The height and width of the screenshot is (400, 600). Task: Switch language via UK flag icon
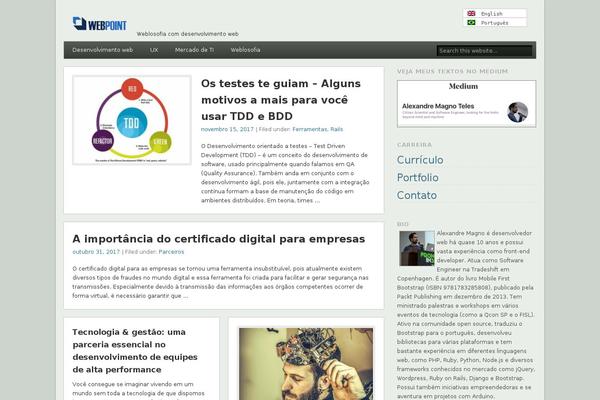(471, 13)
